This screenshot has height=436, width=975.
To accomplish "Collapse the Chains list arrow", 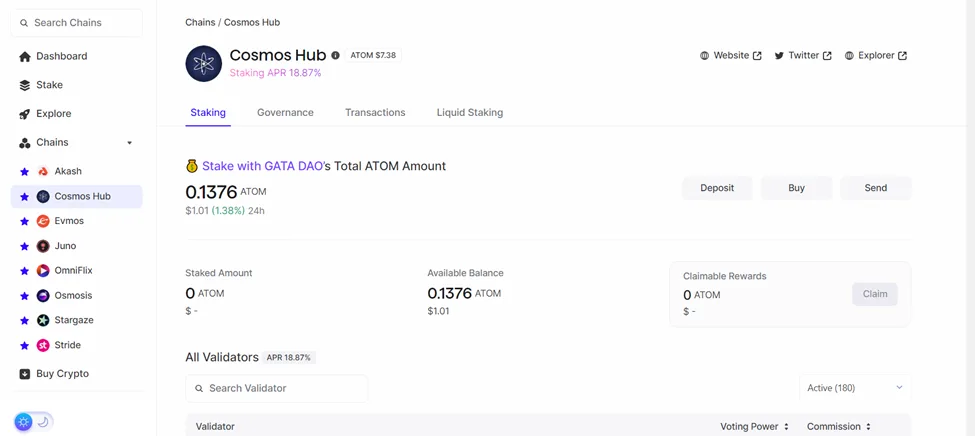I will 129,142.
